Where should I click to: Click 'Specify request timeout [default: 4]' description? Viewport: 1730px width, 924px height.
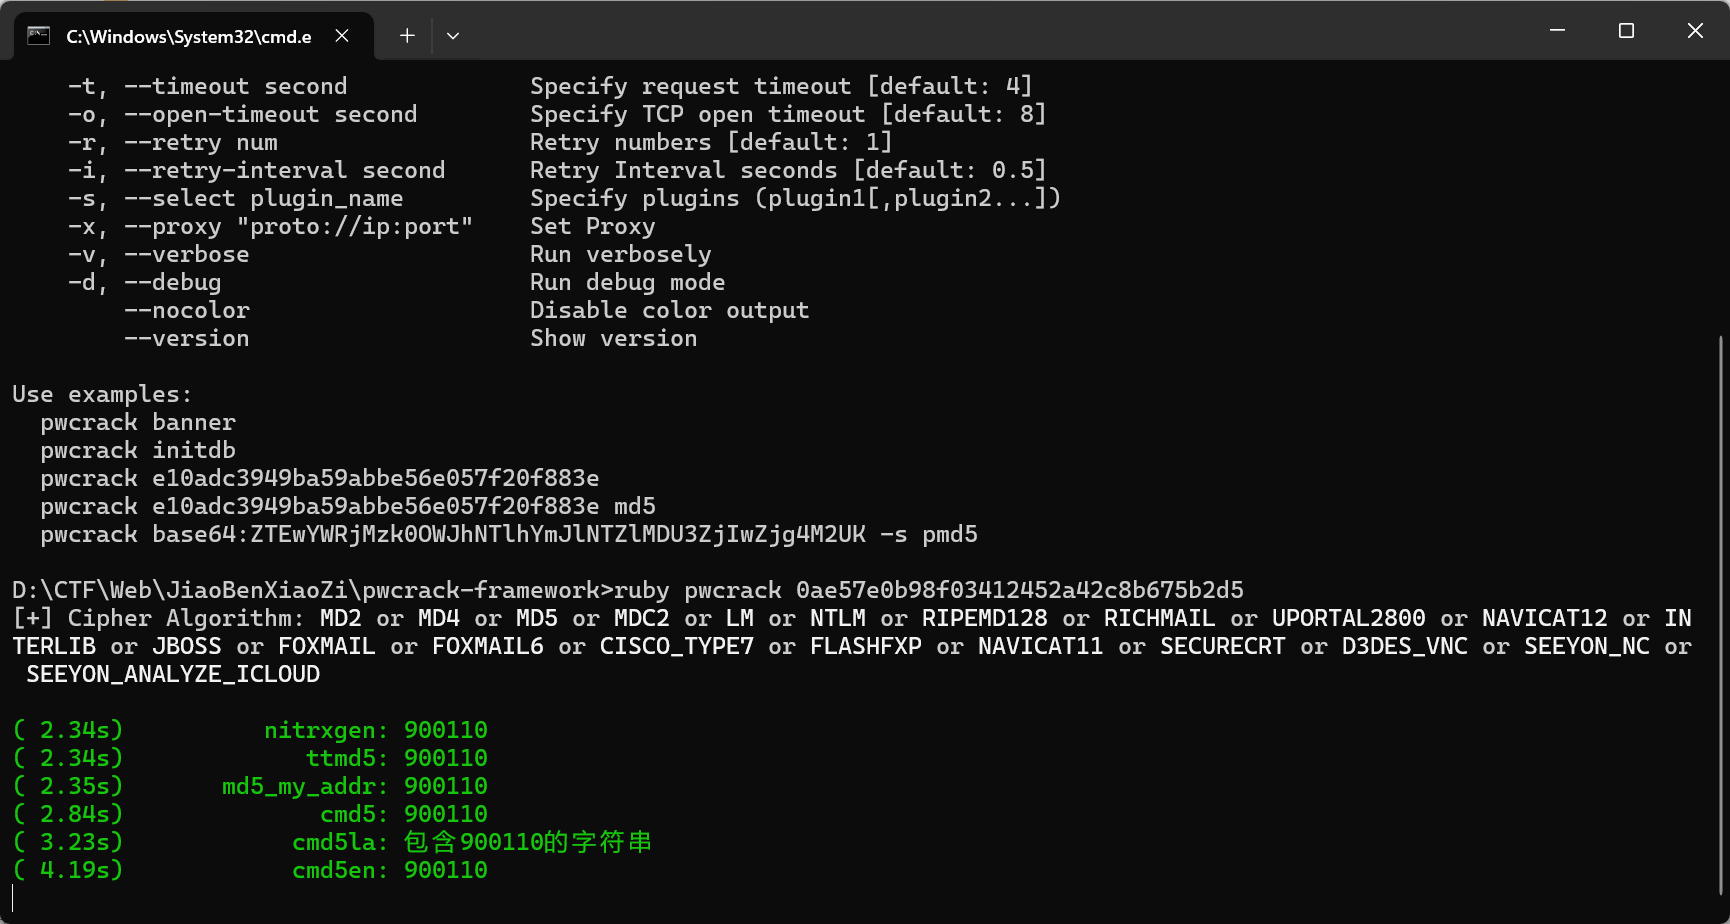tap(781, 87)
